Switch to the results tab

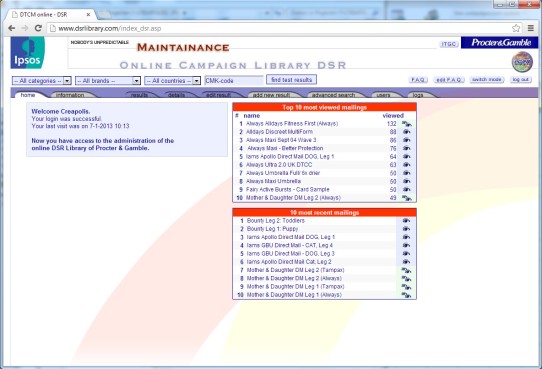(139, 95)
